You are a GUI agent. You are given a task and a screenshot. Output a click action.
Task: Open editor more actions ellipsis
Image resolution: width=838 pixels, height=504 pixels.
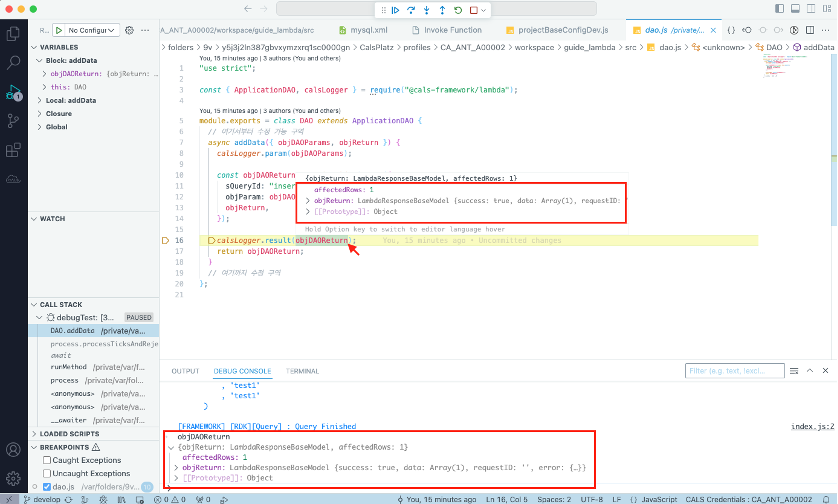tap(826, 30)
